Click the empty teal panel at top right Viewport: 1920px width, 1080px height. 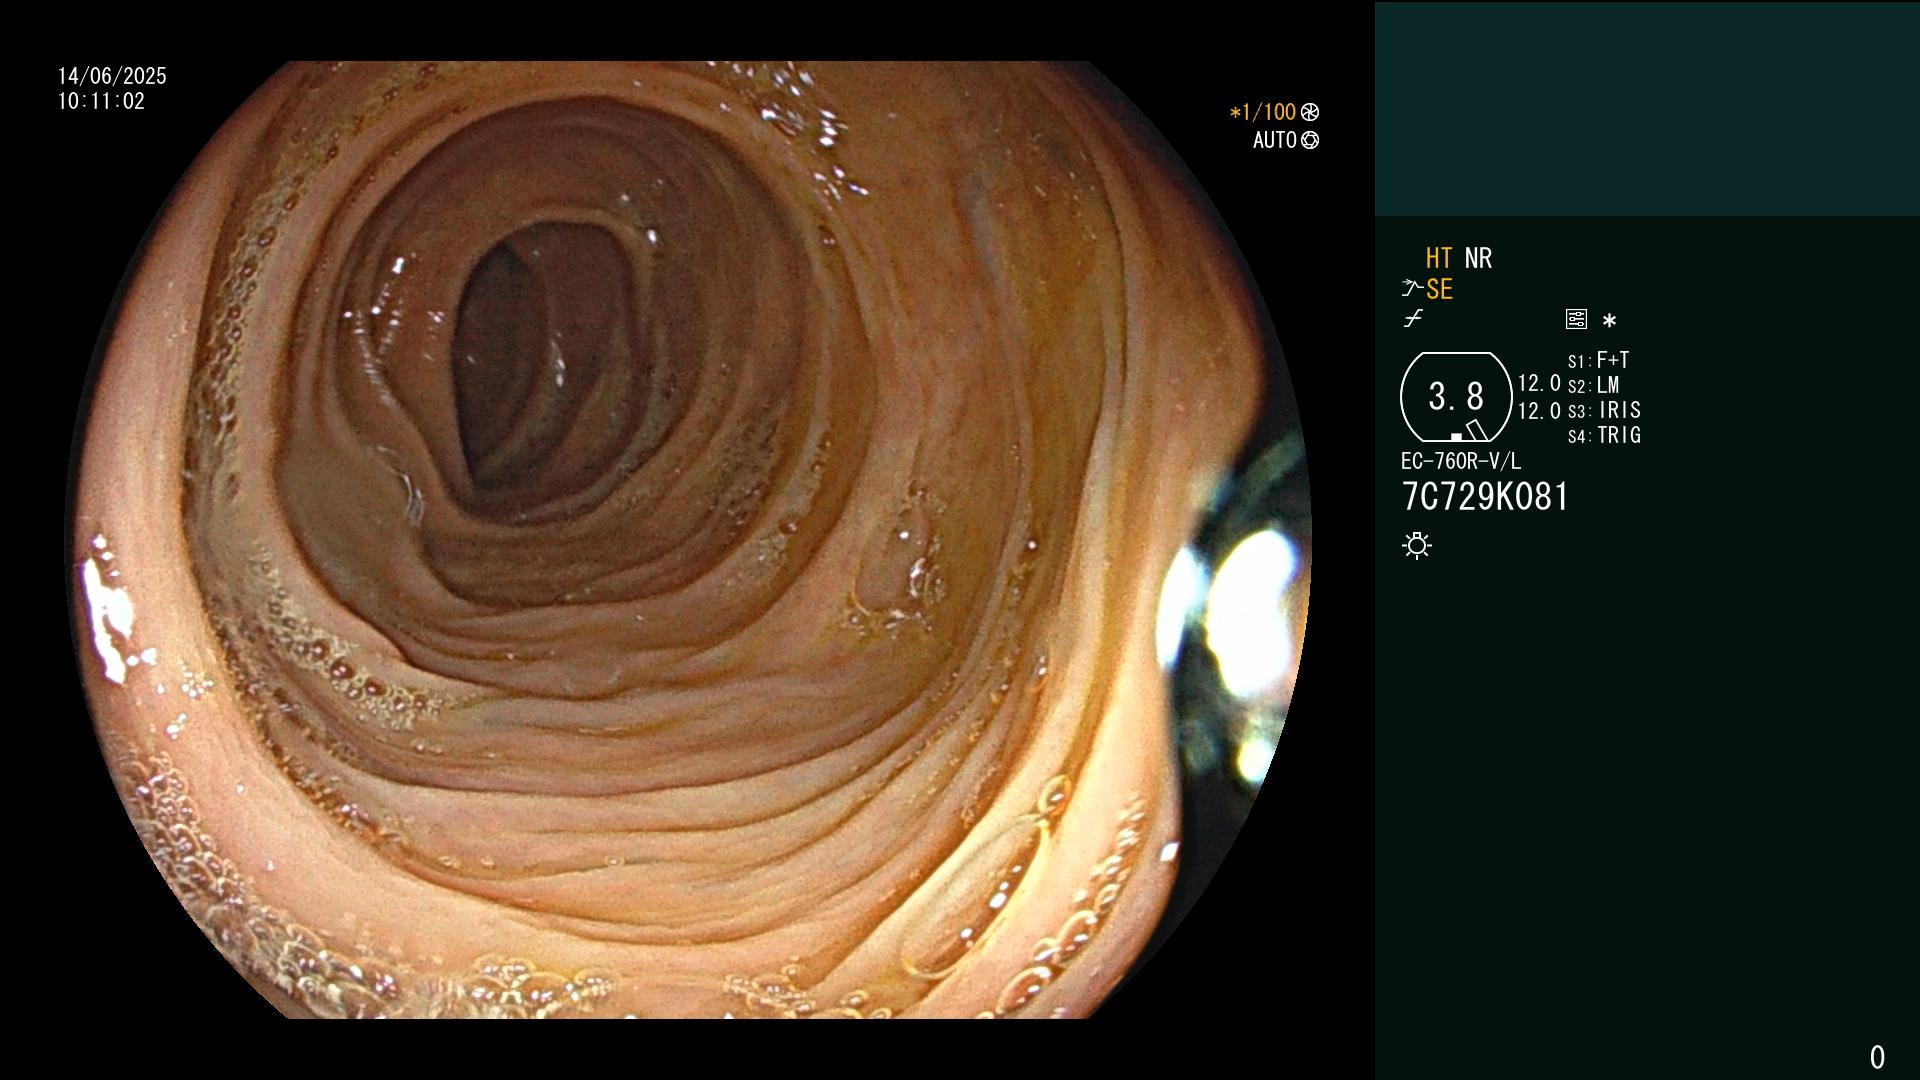pyautogui.click(x=1647, y=108)
